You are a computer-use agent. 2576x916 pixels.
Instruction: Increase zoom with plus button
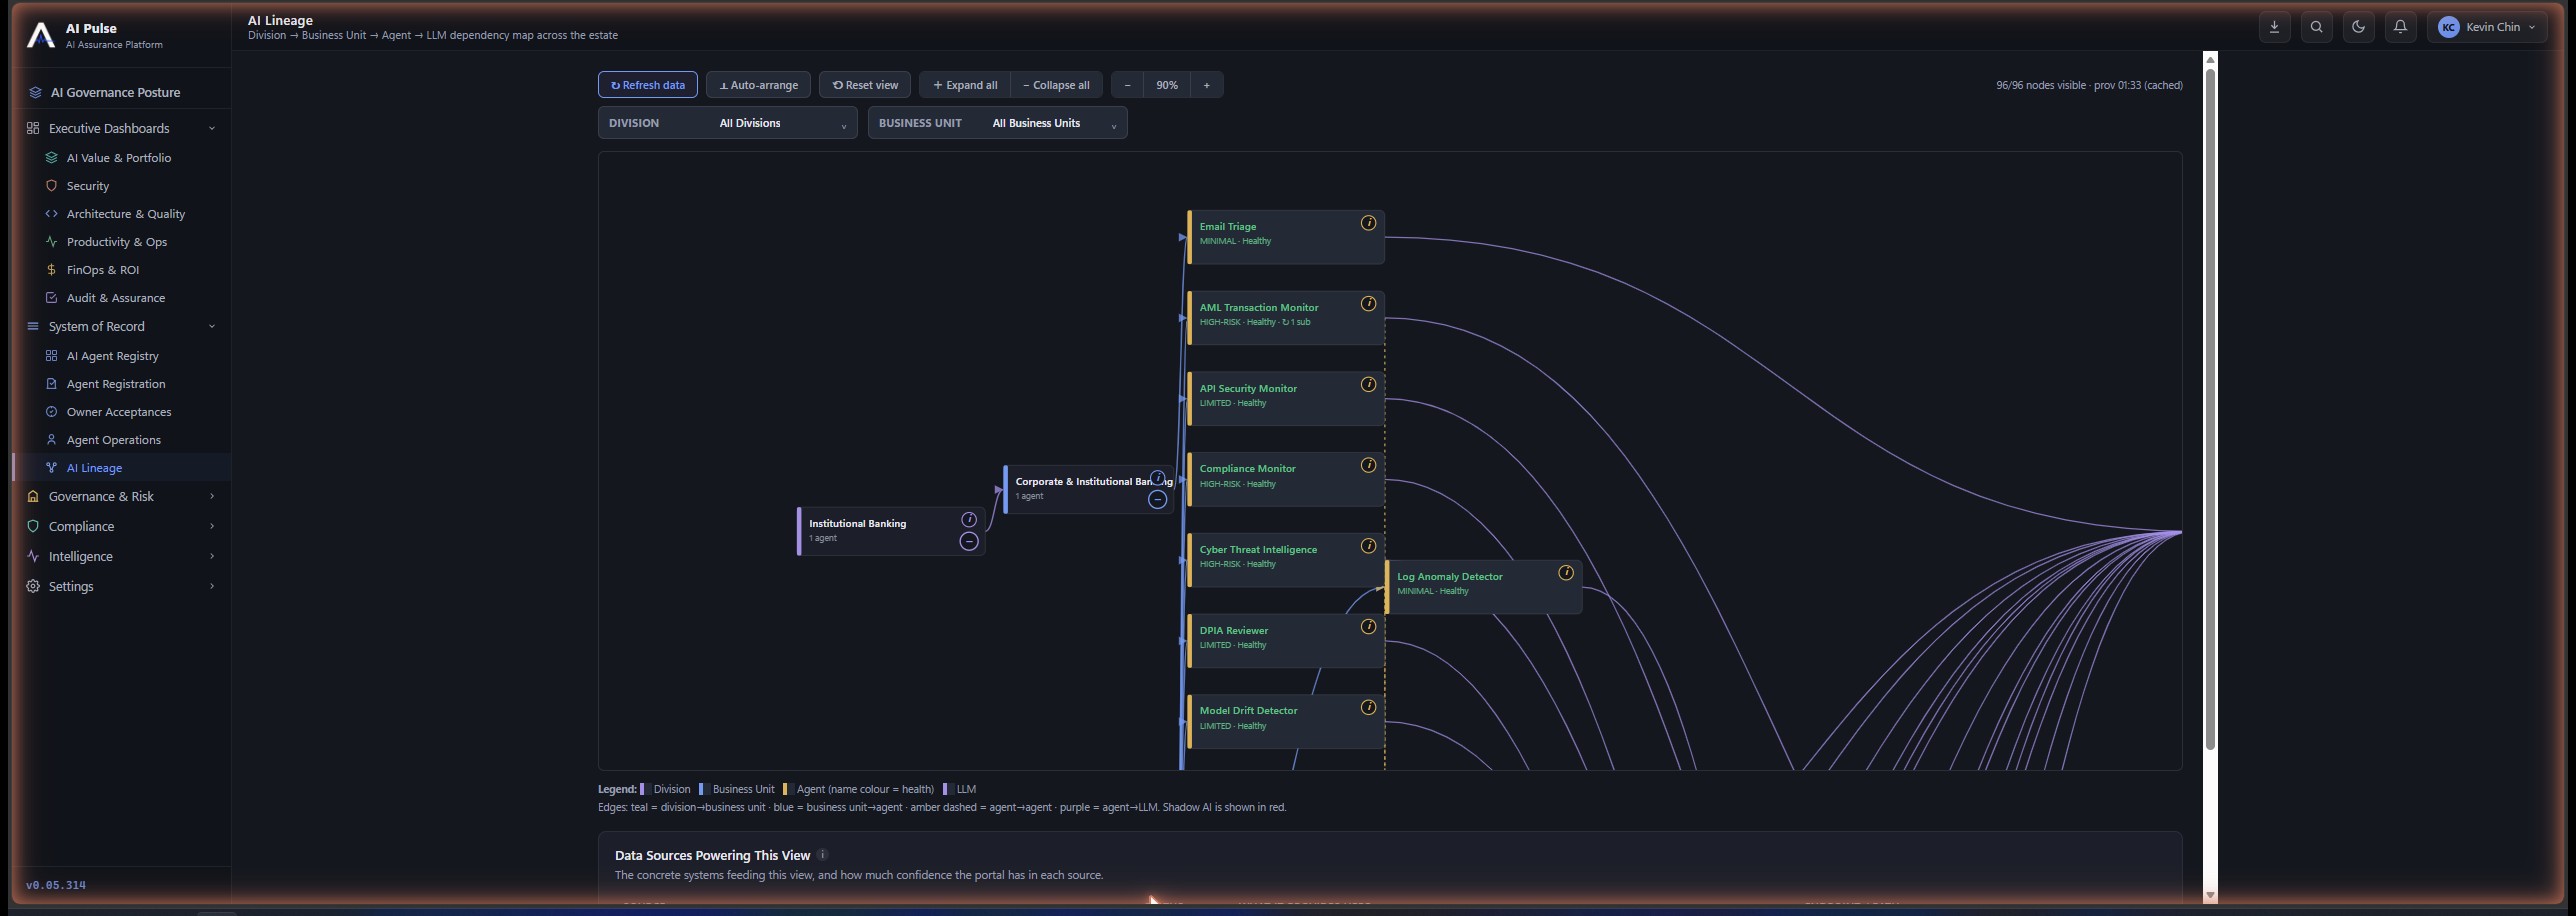tap(1206, 85)
